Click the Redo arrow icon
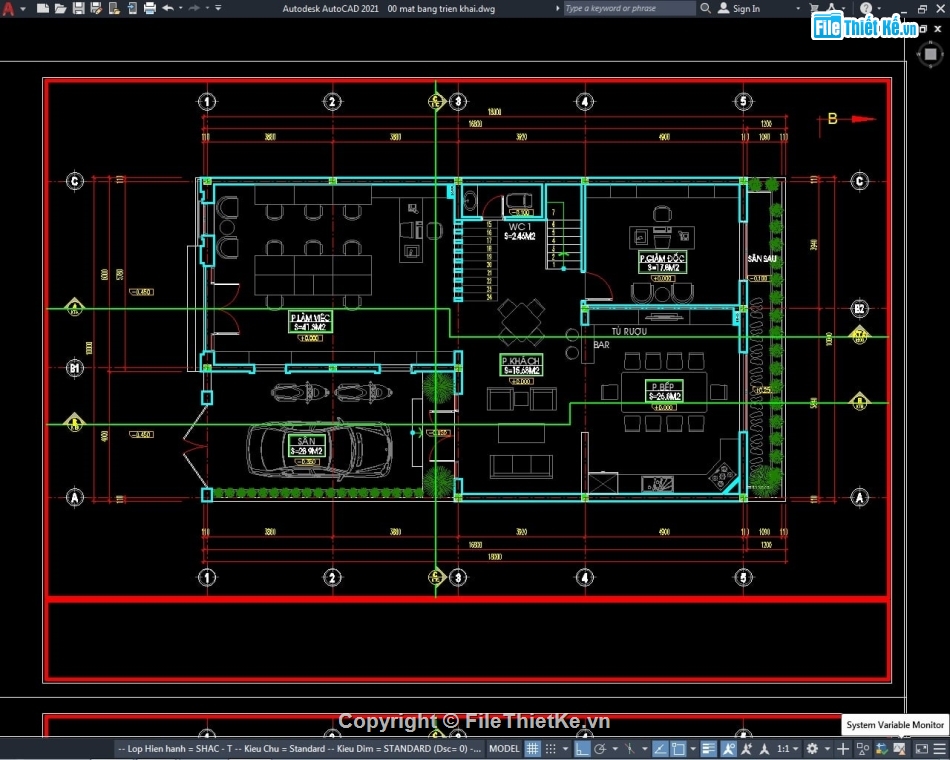 pyautogui.click(x=194, y=8)
